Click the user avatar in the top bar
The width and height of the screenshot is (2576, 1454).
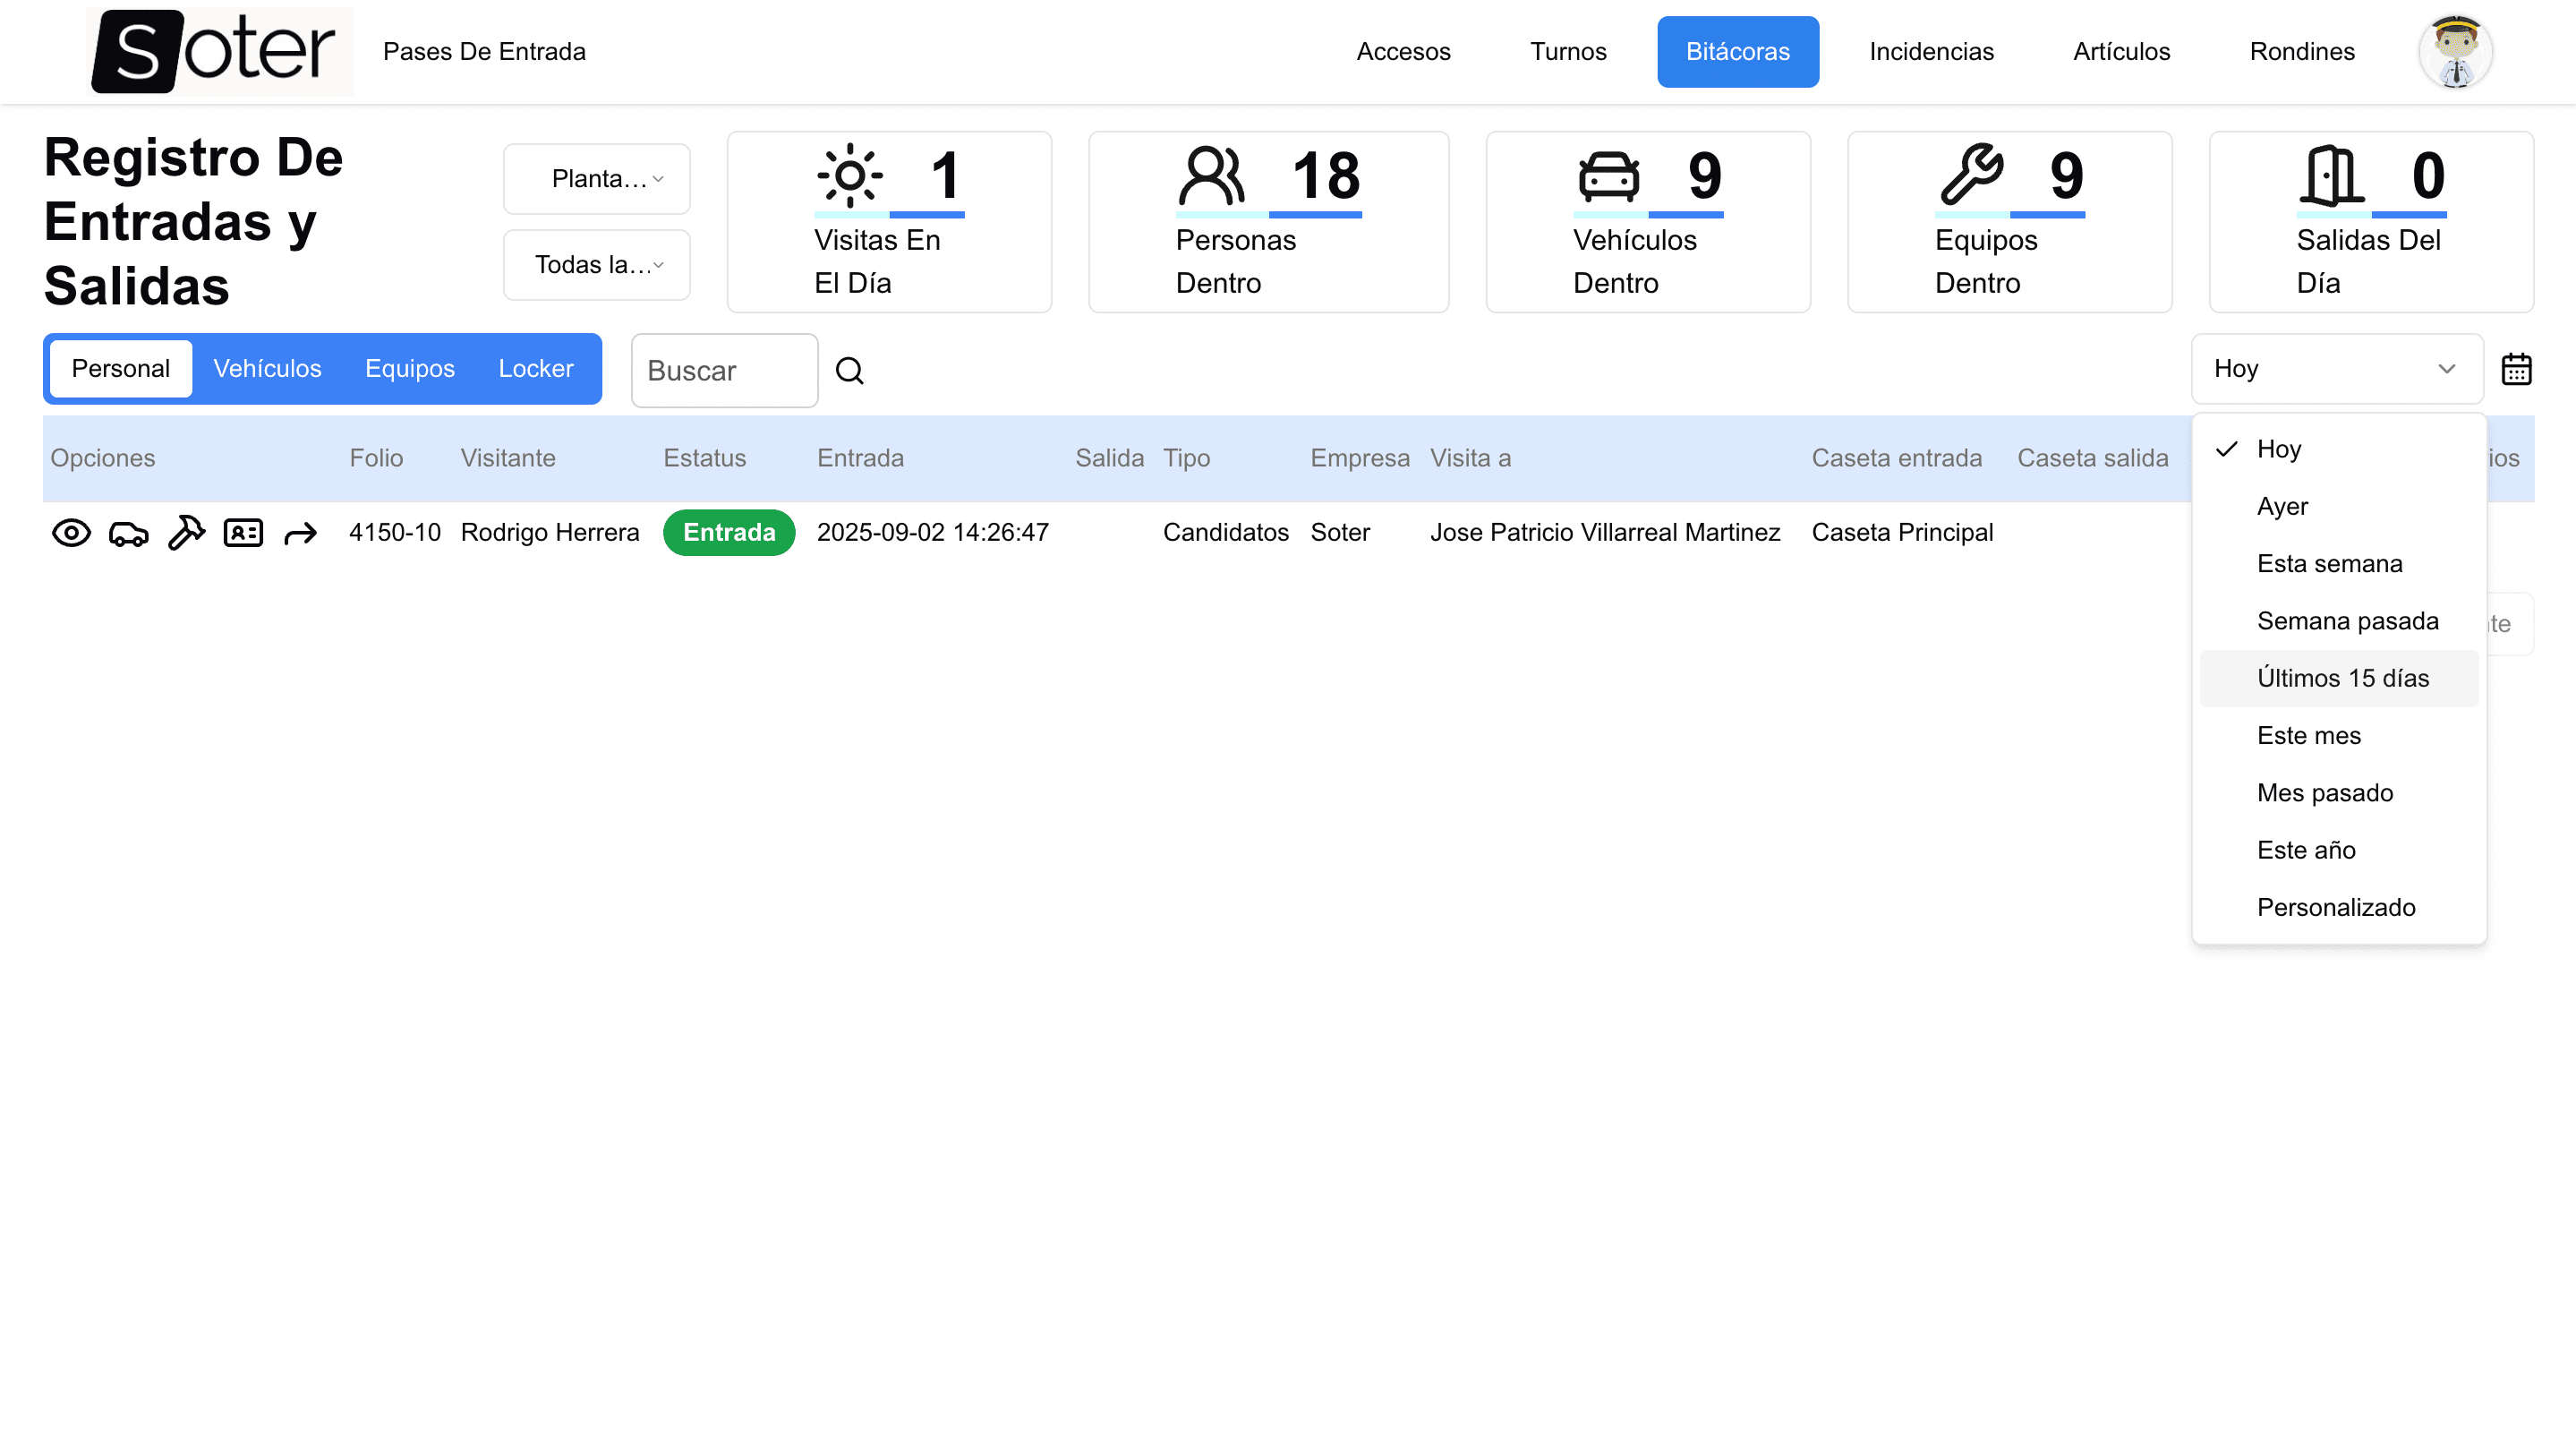pyautogui.click(x=2454, y=52)
